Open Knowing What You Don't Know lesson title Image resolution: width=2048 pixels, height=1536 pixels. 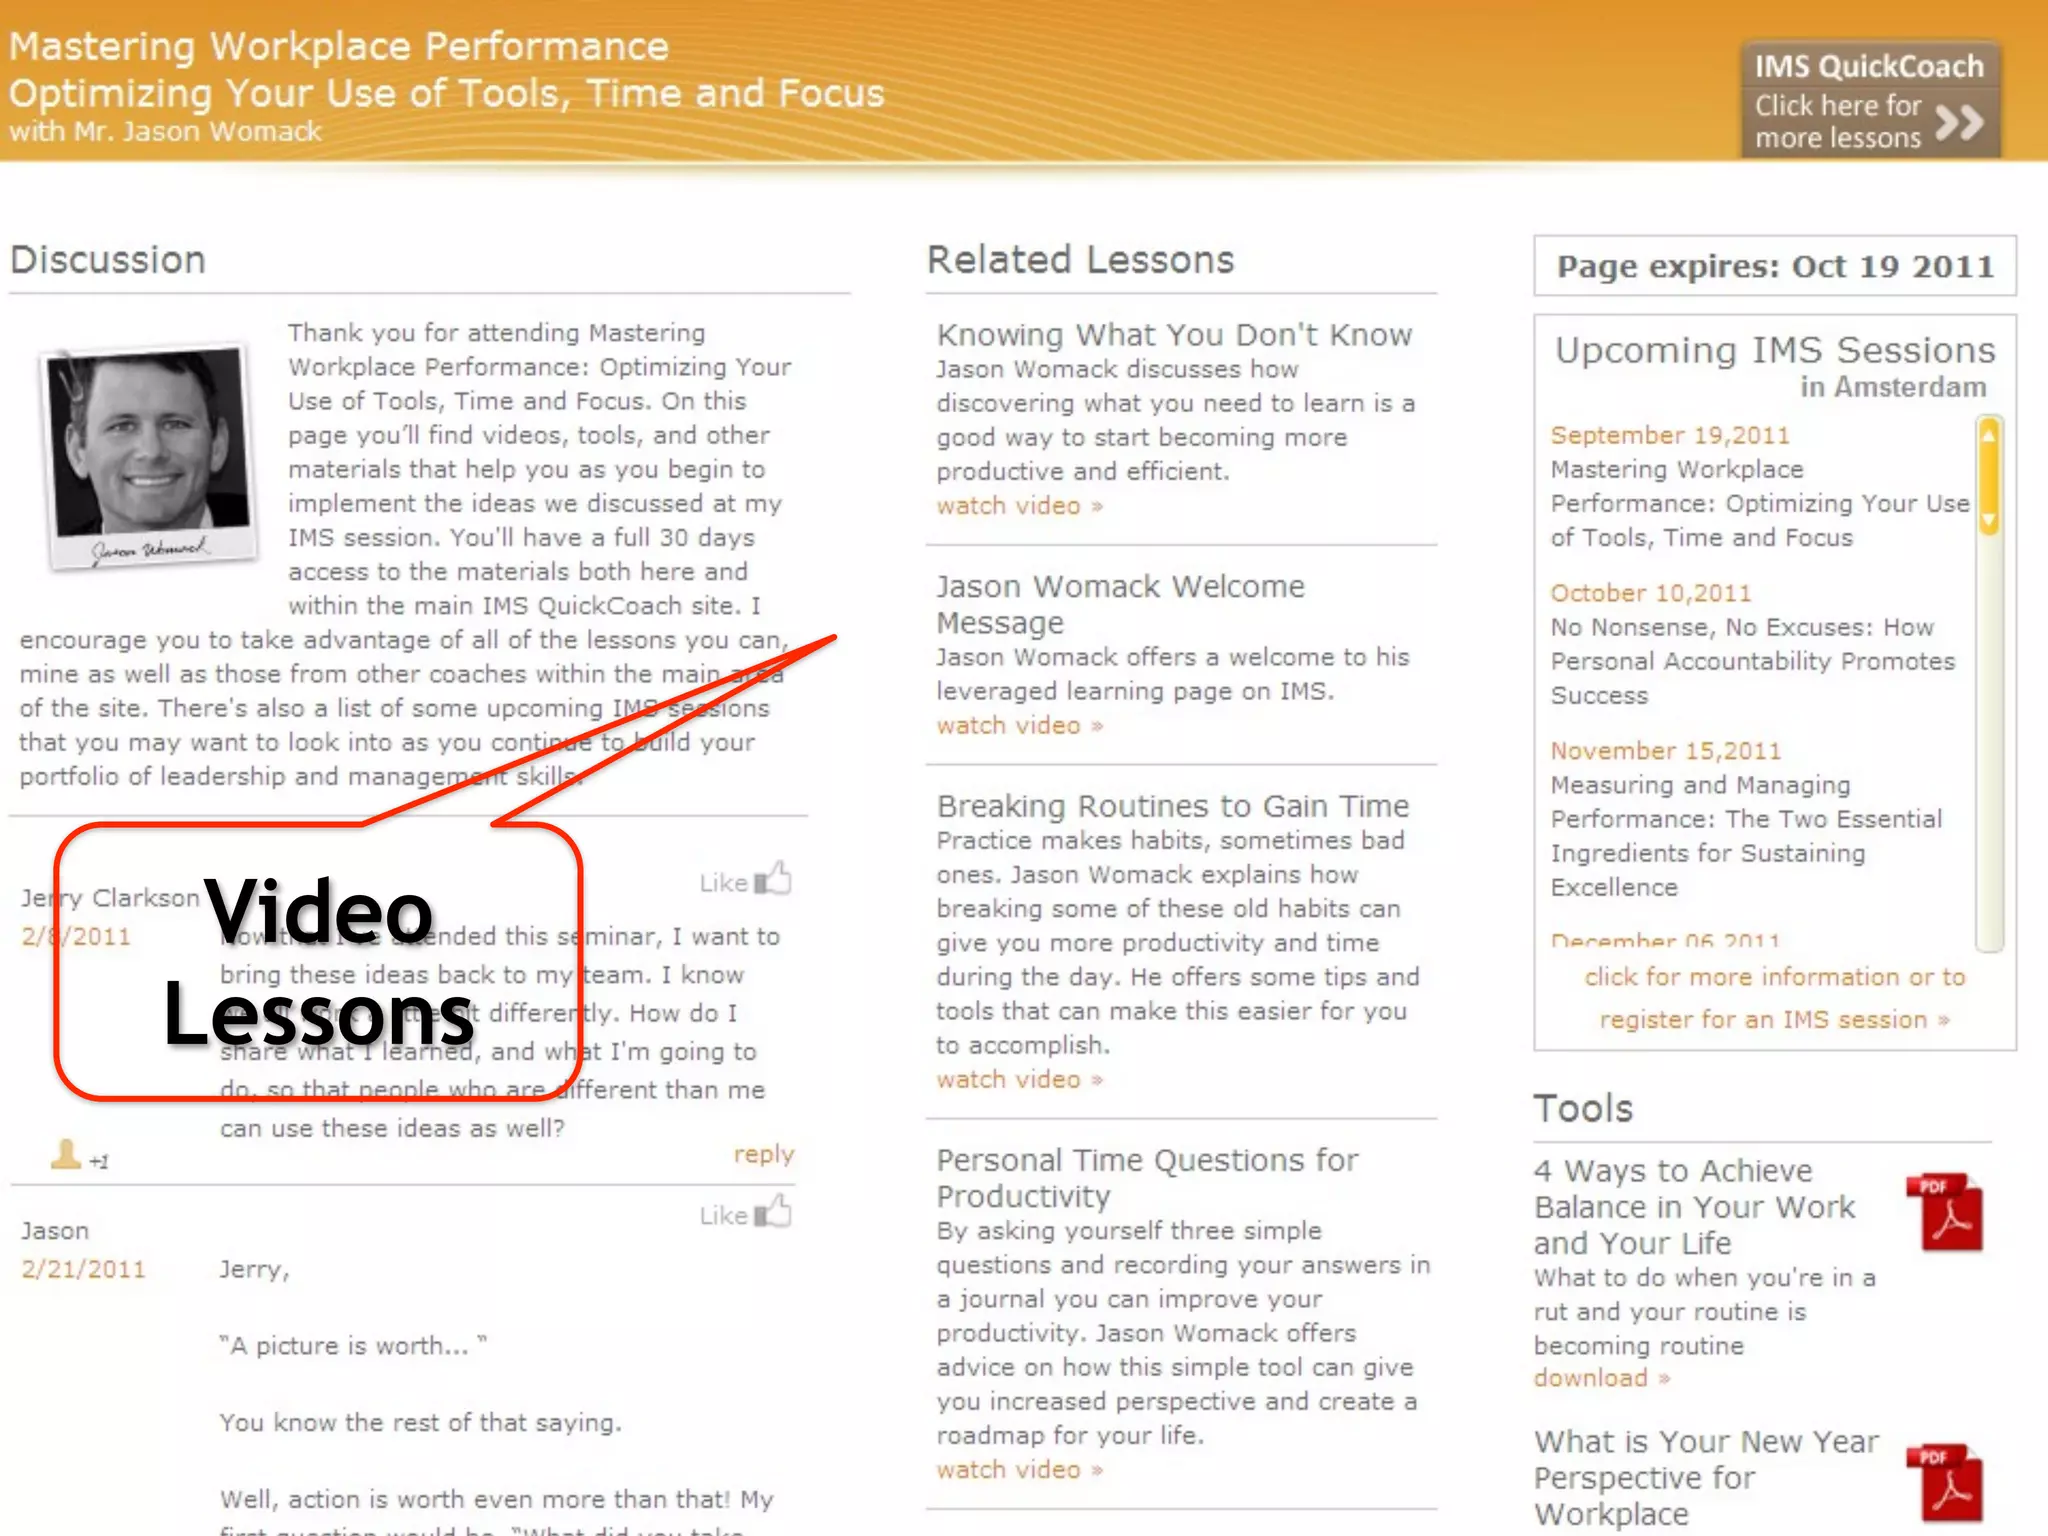[x=1174, y=335]
